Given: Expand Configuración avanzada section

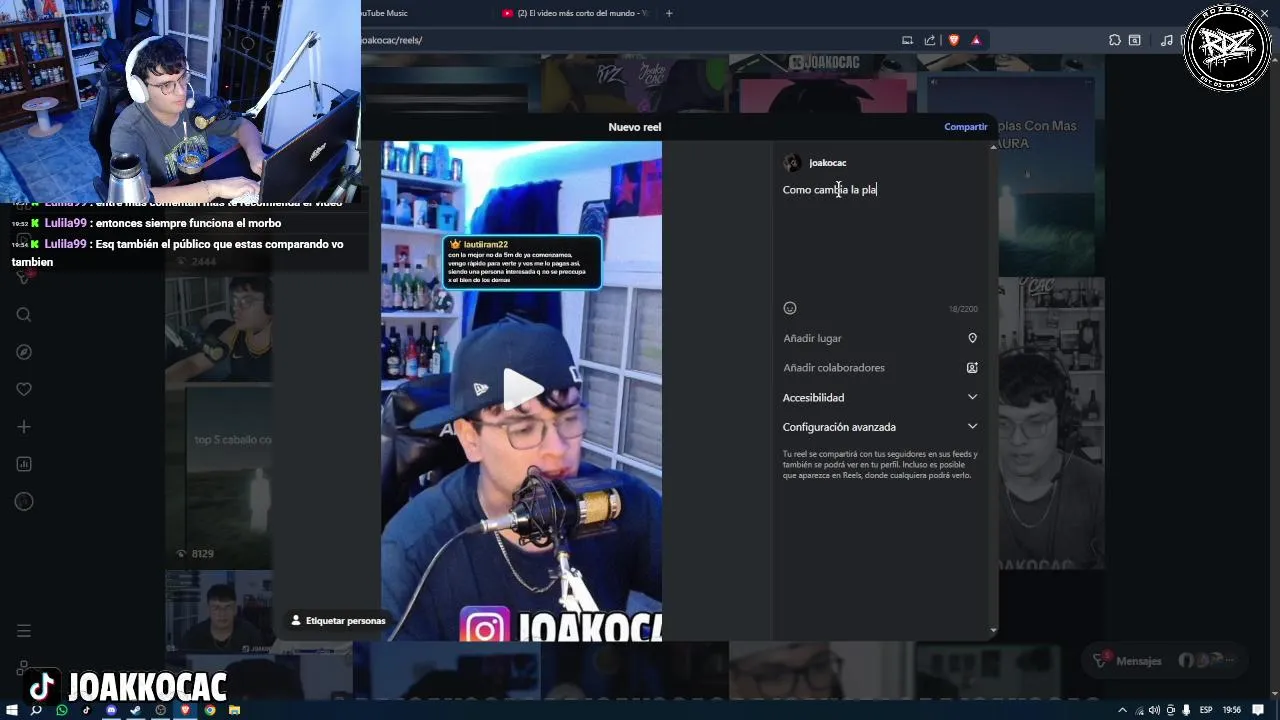Looking at the screenshot, I should (x=880, y=427).
